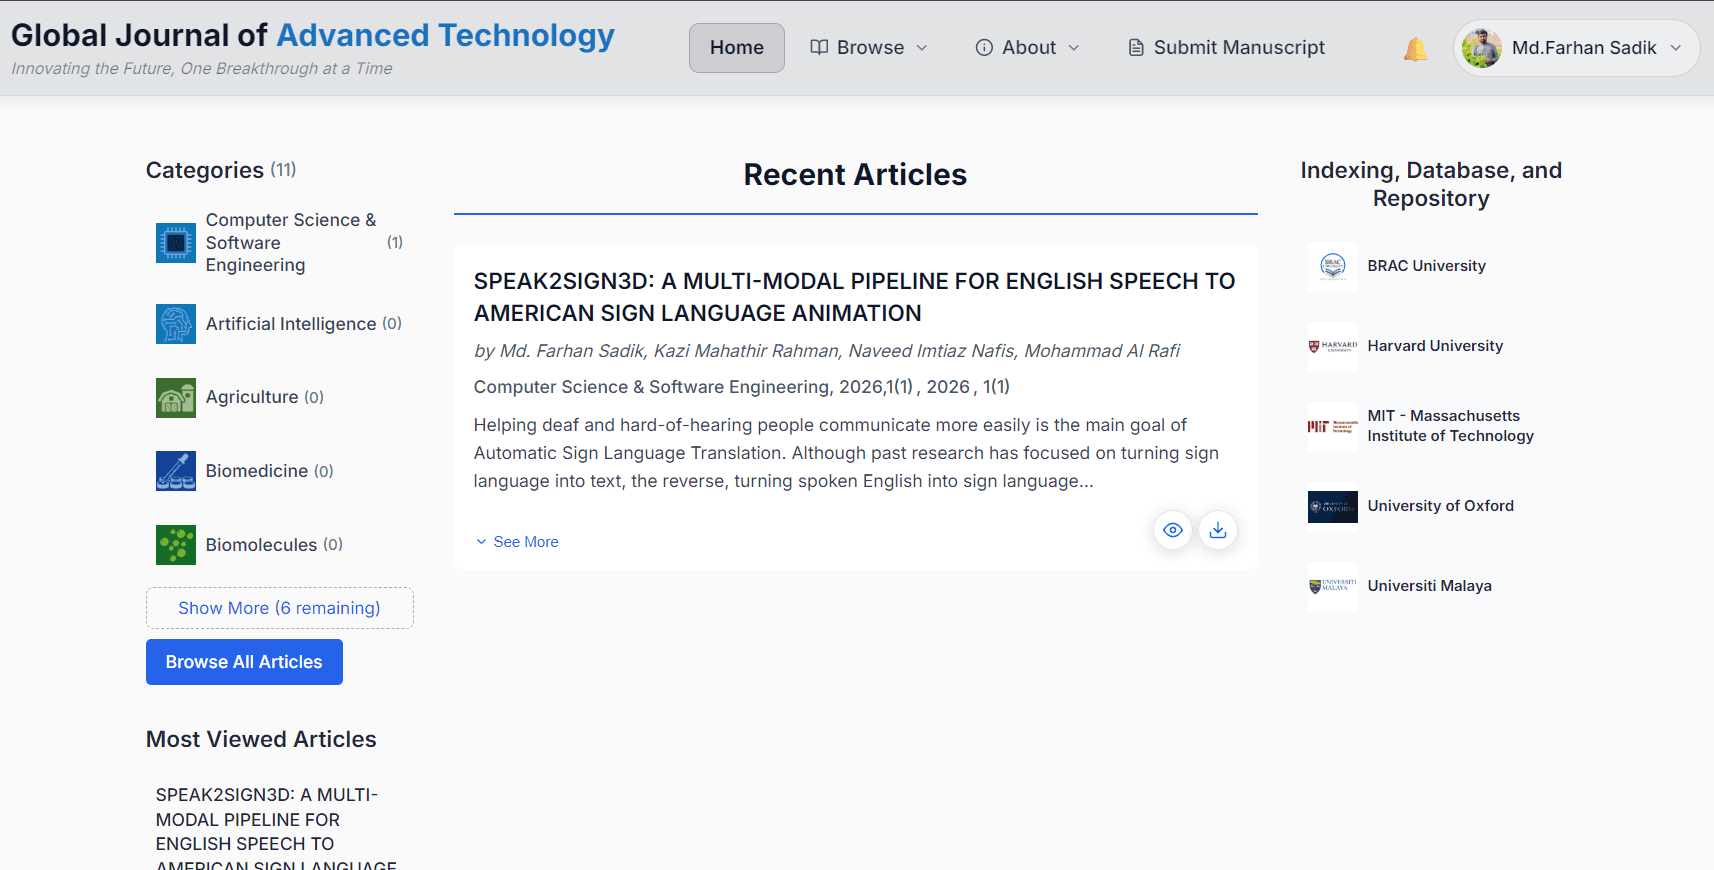Open the About dropdown menu

[1028, 48]
